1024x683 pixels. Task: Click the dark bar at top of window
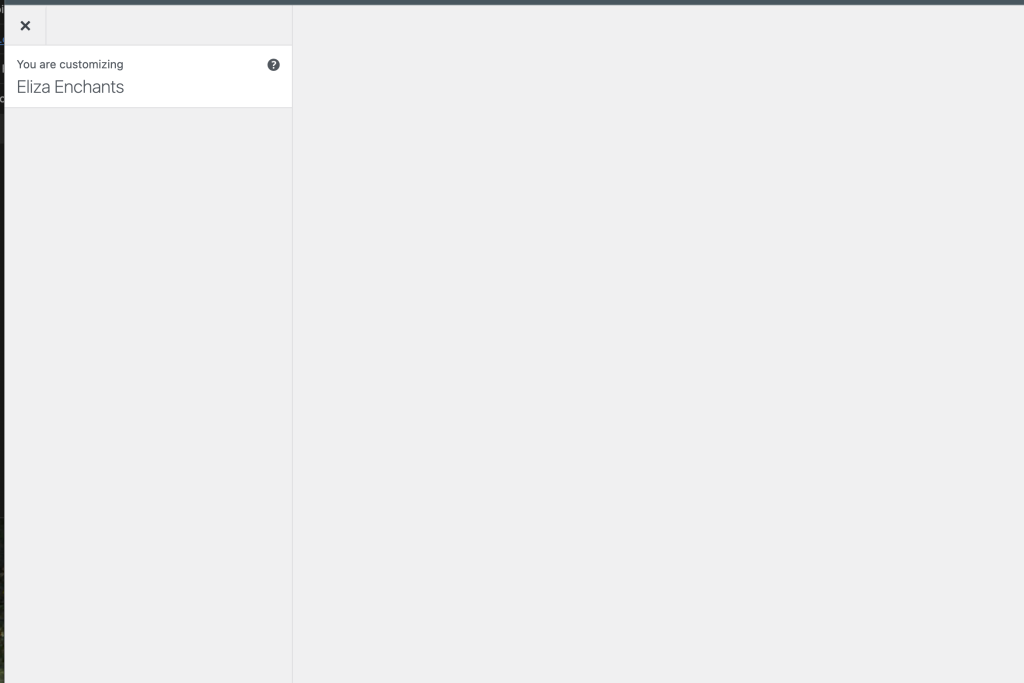(x=512, y=3)
